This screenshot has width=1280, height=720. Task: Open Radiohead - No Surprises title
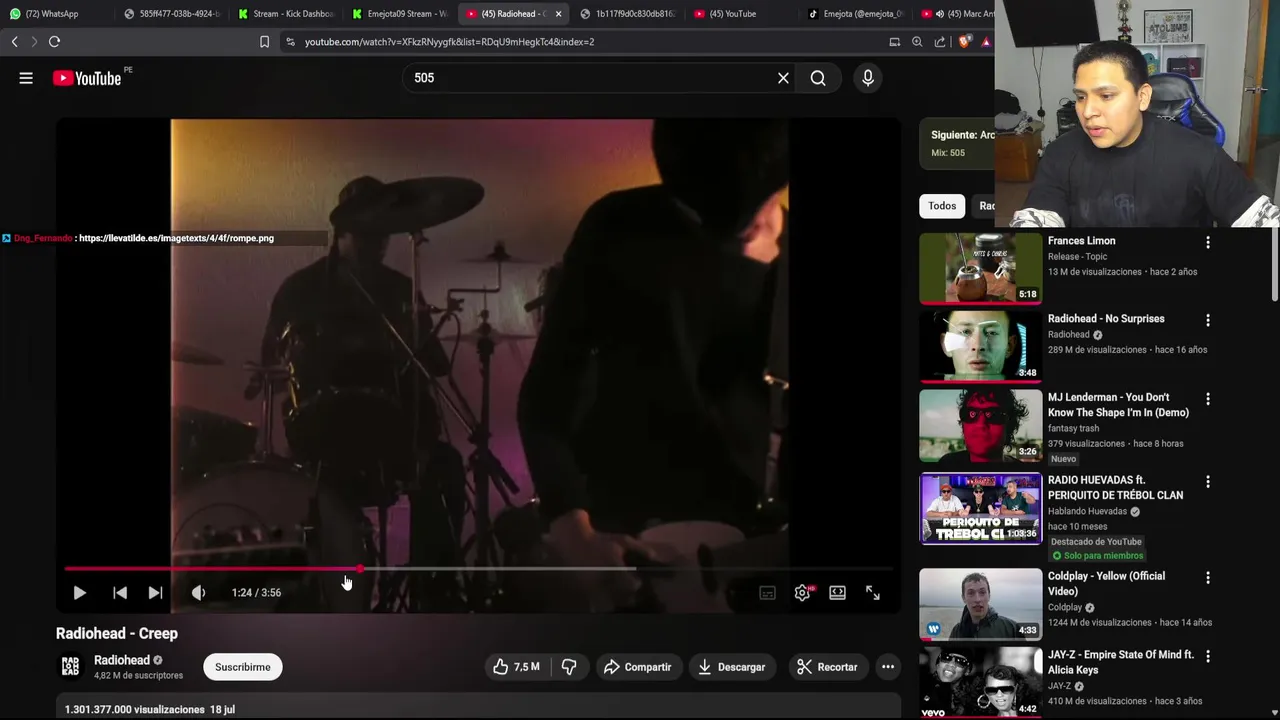1106,319
